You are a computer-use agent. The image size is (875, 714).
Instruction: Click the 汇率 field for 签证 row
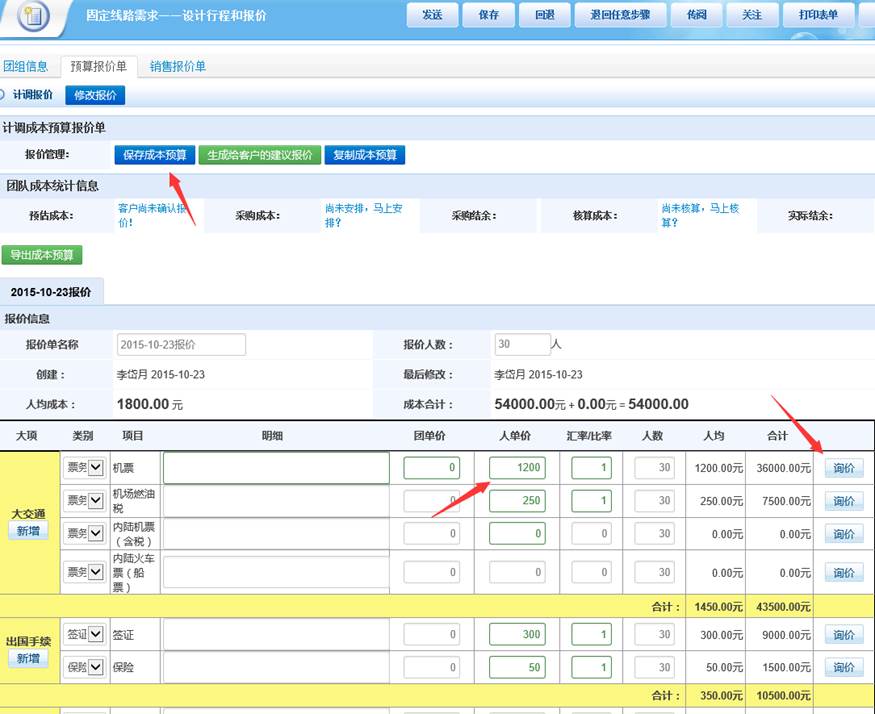point(591,634)
